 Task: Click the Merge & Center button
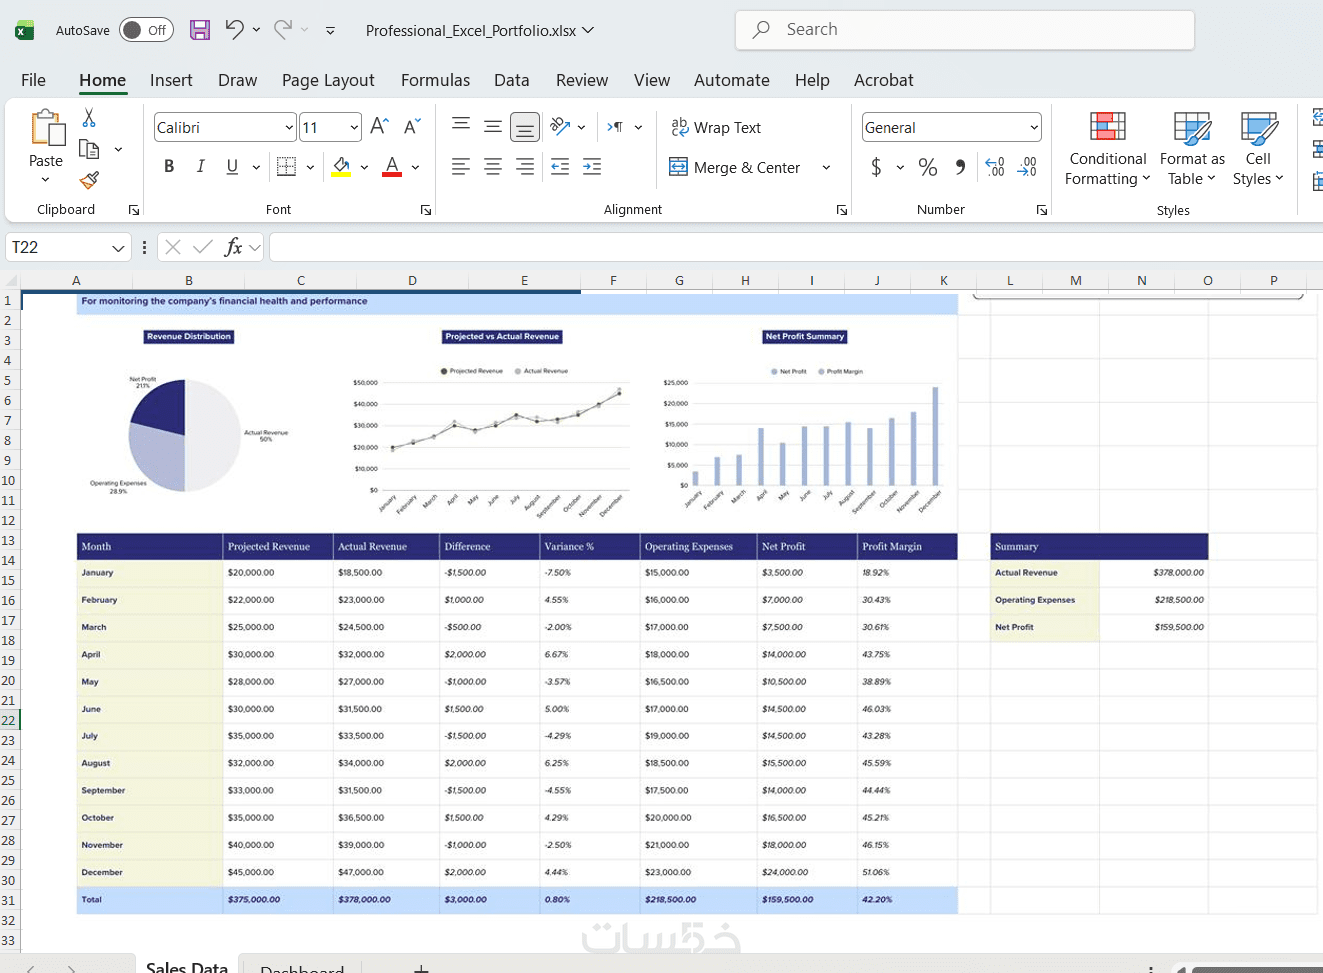pos(735,167)
